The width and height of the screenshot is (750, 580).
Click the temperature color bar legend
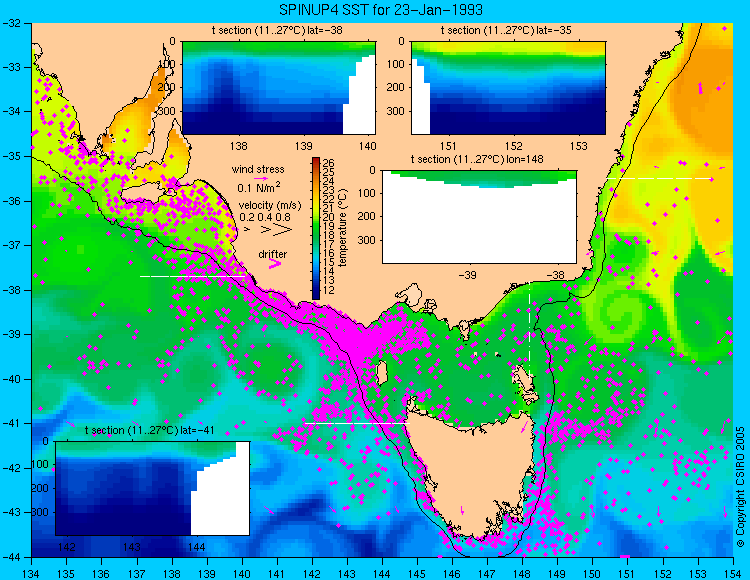(x=316, y=229)
